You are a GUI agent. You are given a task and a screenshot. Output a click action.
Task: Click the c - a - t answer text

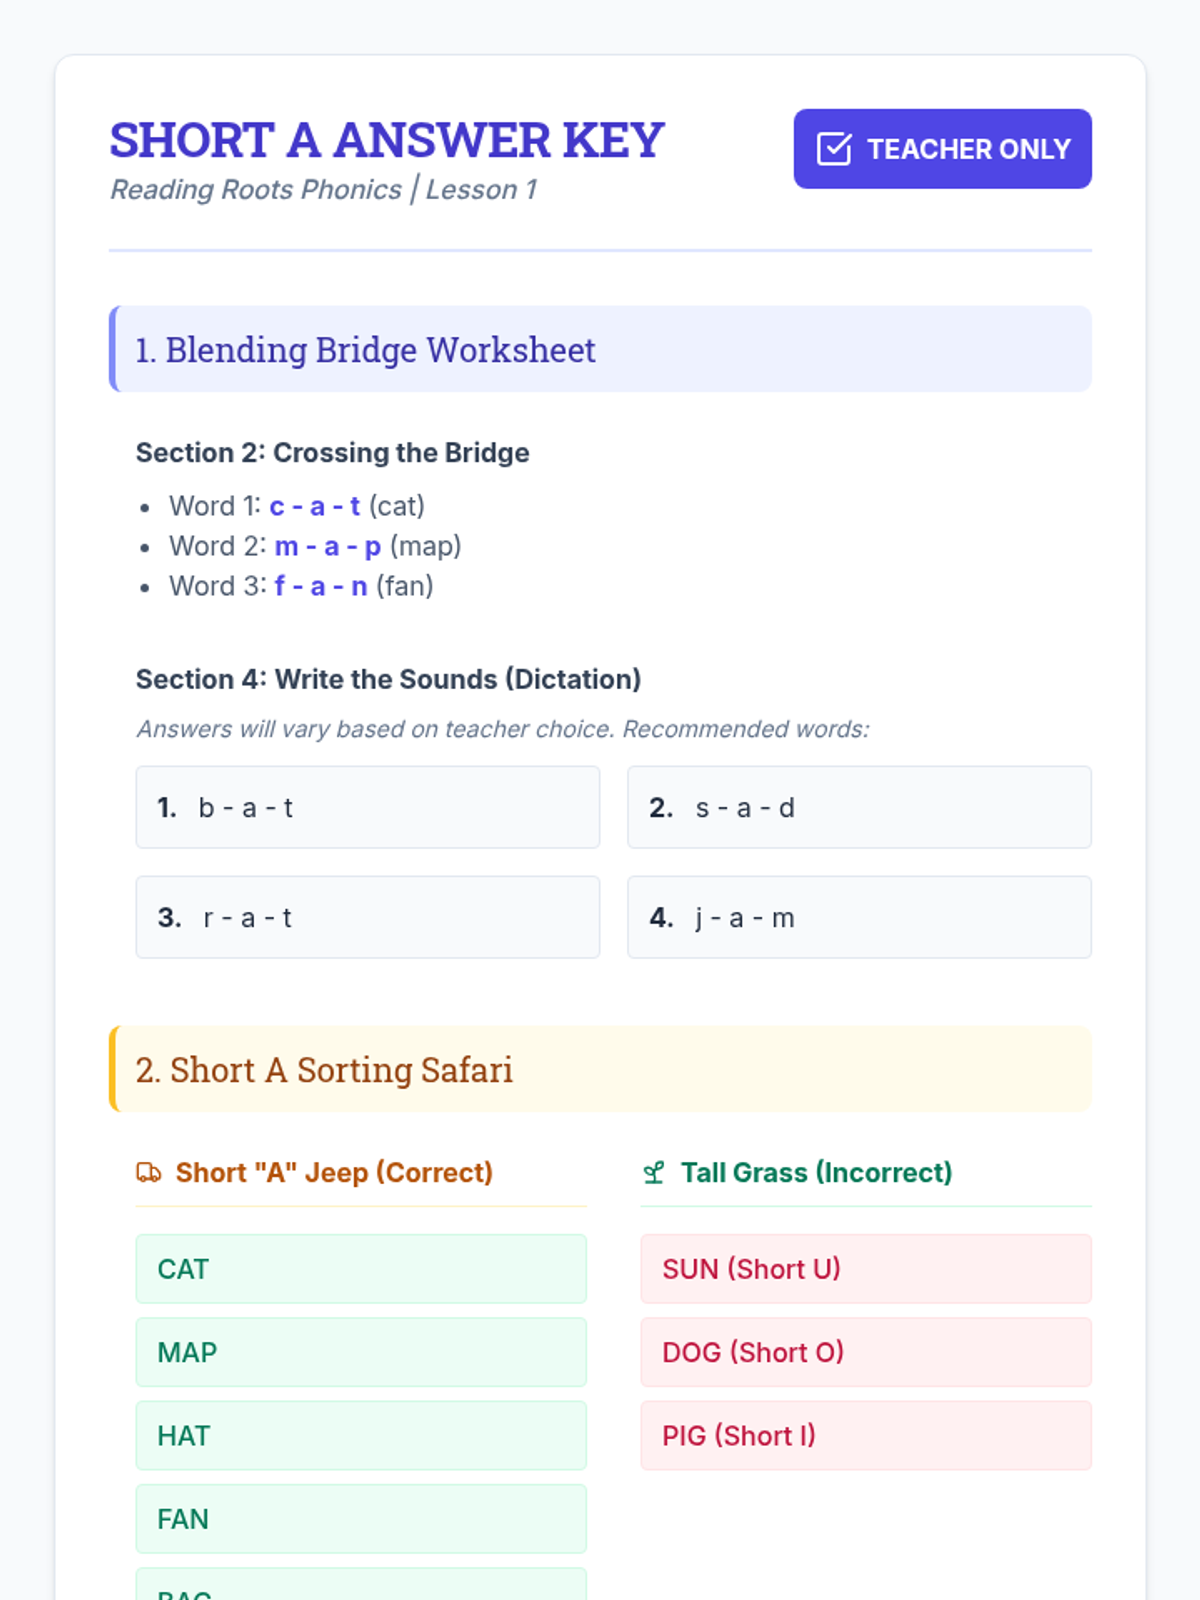(314, 506)
